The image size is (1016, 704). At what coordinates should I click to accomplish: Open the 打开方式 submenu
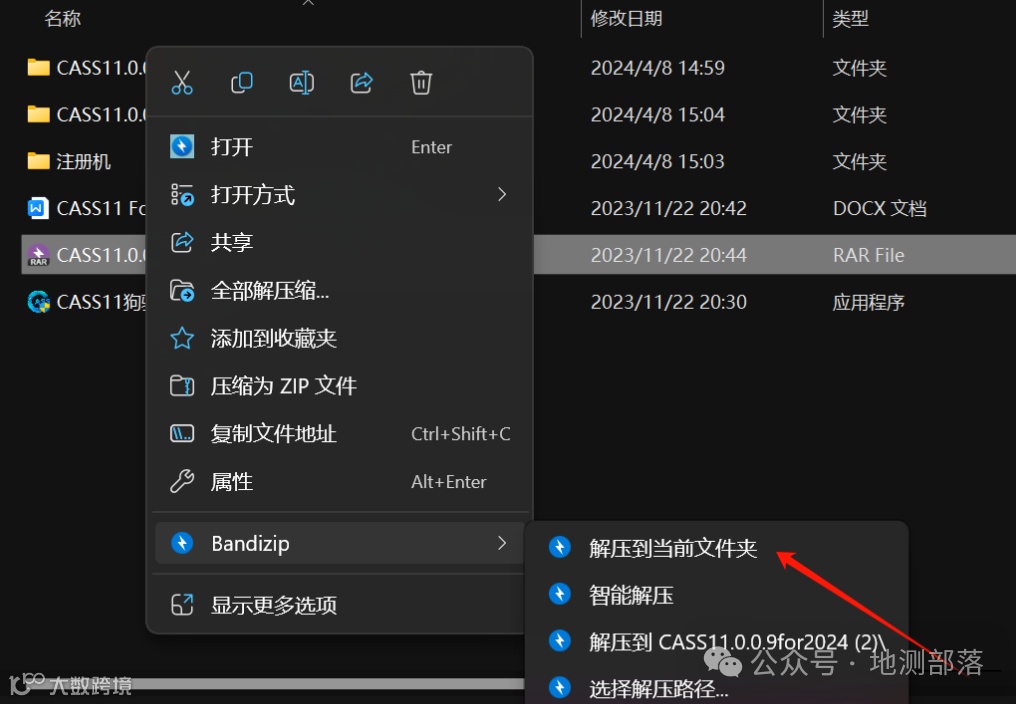pos(340,194)
